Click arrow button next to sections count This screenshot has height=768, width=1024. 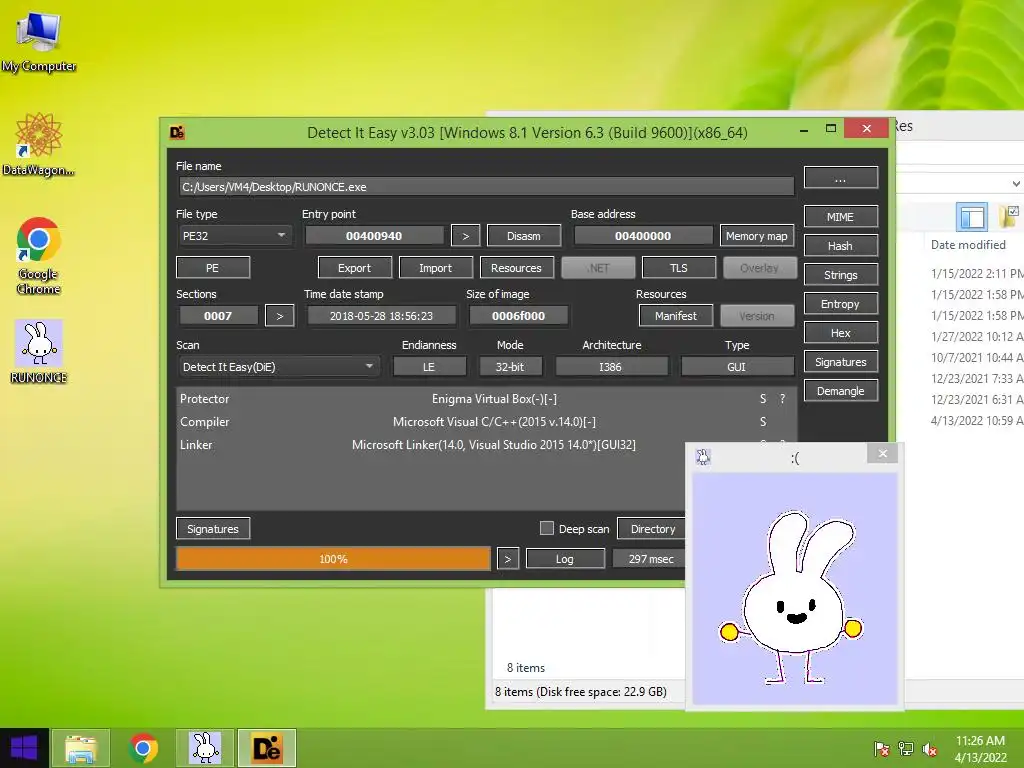[x=280, y=316]
